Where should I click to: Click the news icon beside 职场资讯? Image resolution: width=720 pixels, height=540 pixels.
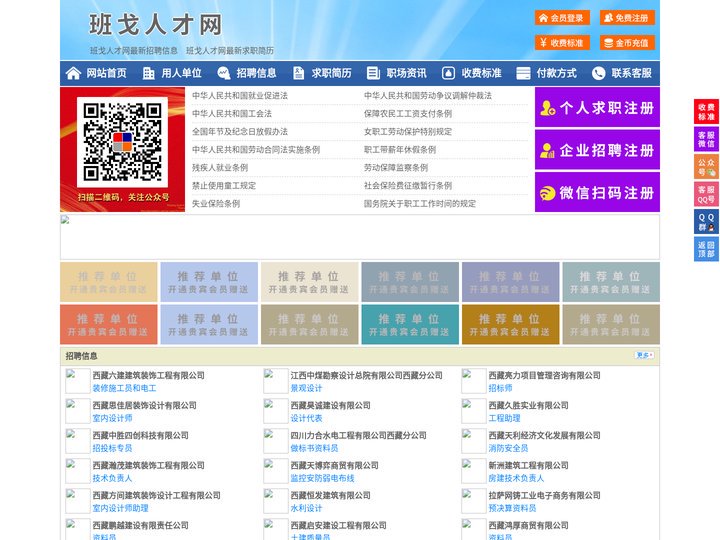[x=373, y=73]
